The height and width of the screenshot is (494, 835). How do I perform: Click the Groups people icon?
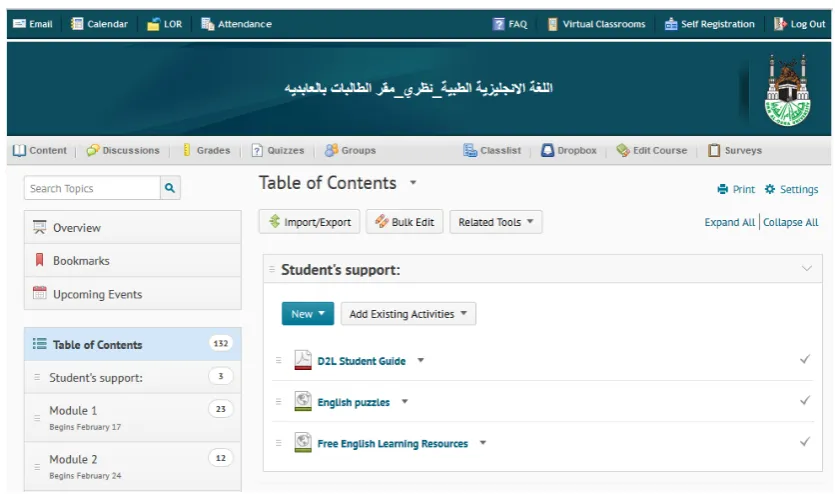tap(331, 151)
